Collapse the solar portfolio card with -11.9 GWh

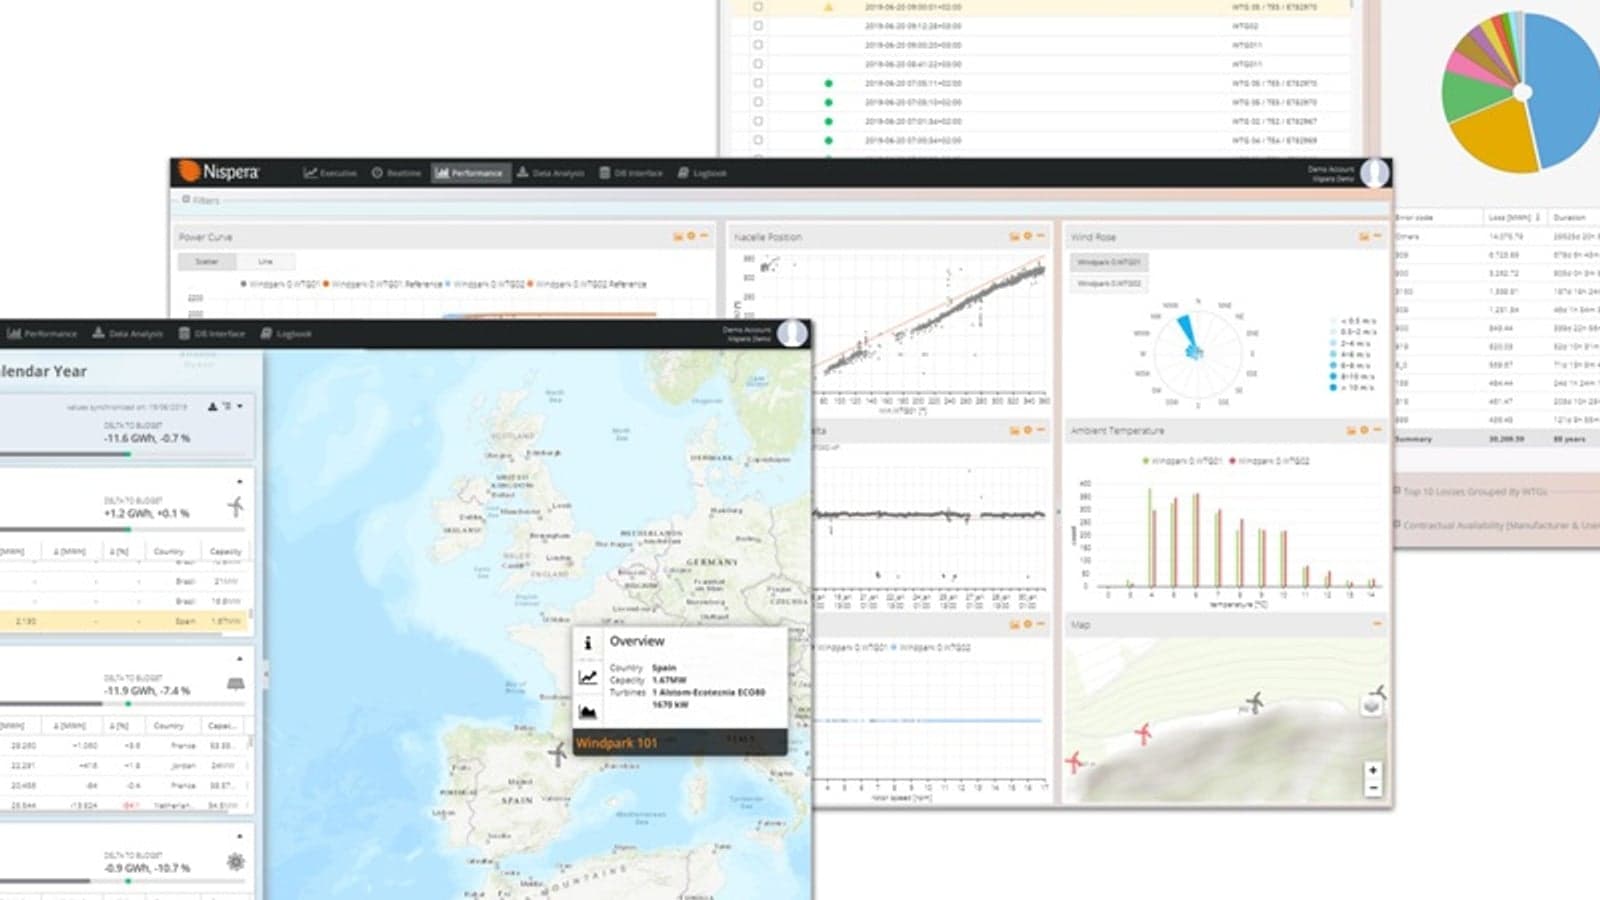pyautogui.click(x=240, y=659)
